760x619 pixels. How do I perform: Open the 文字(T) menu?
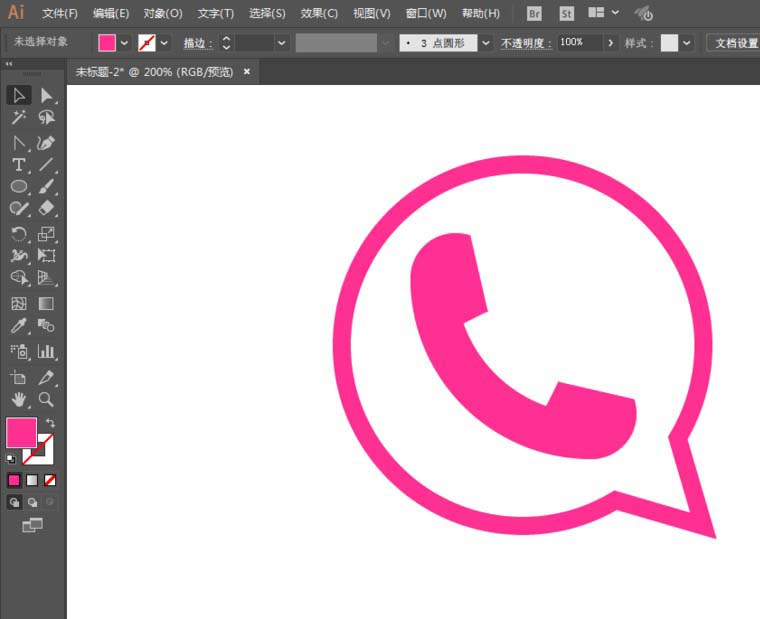[216, 14]
